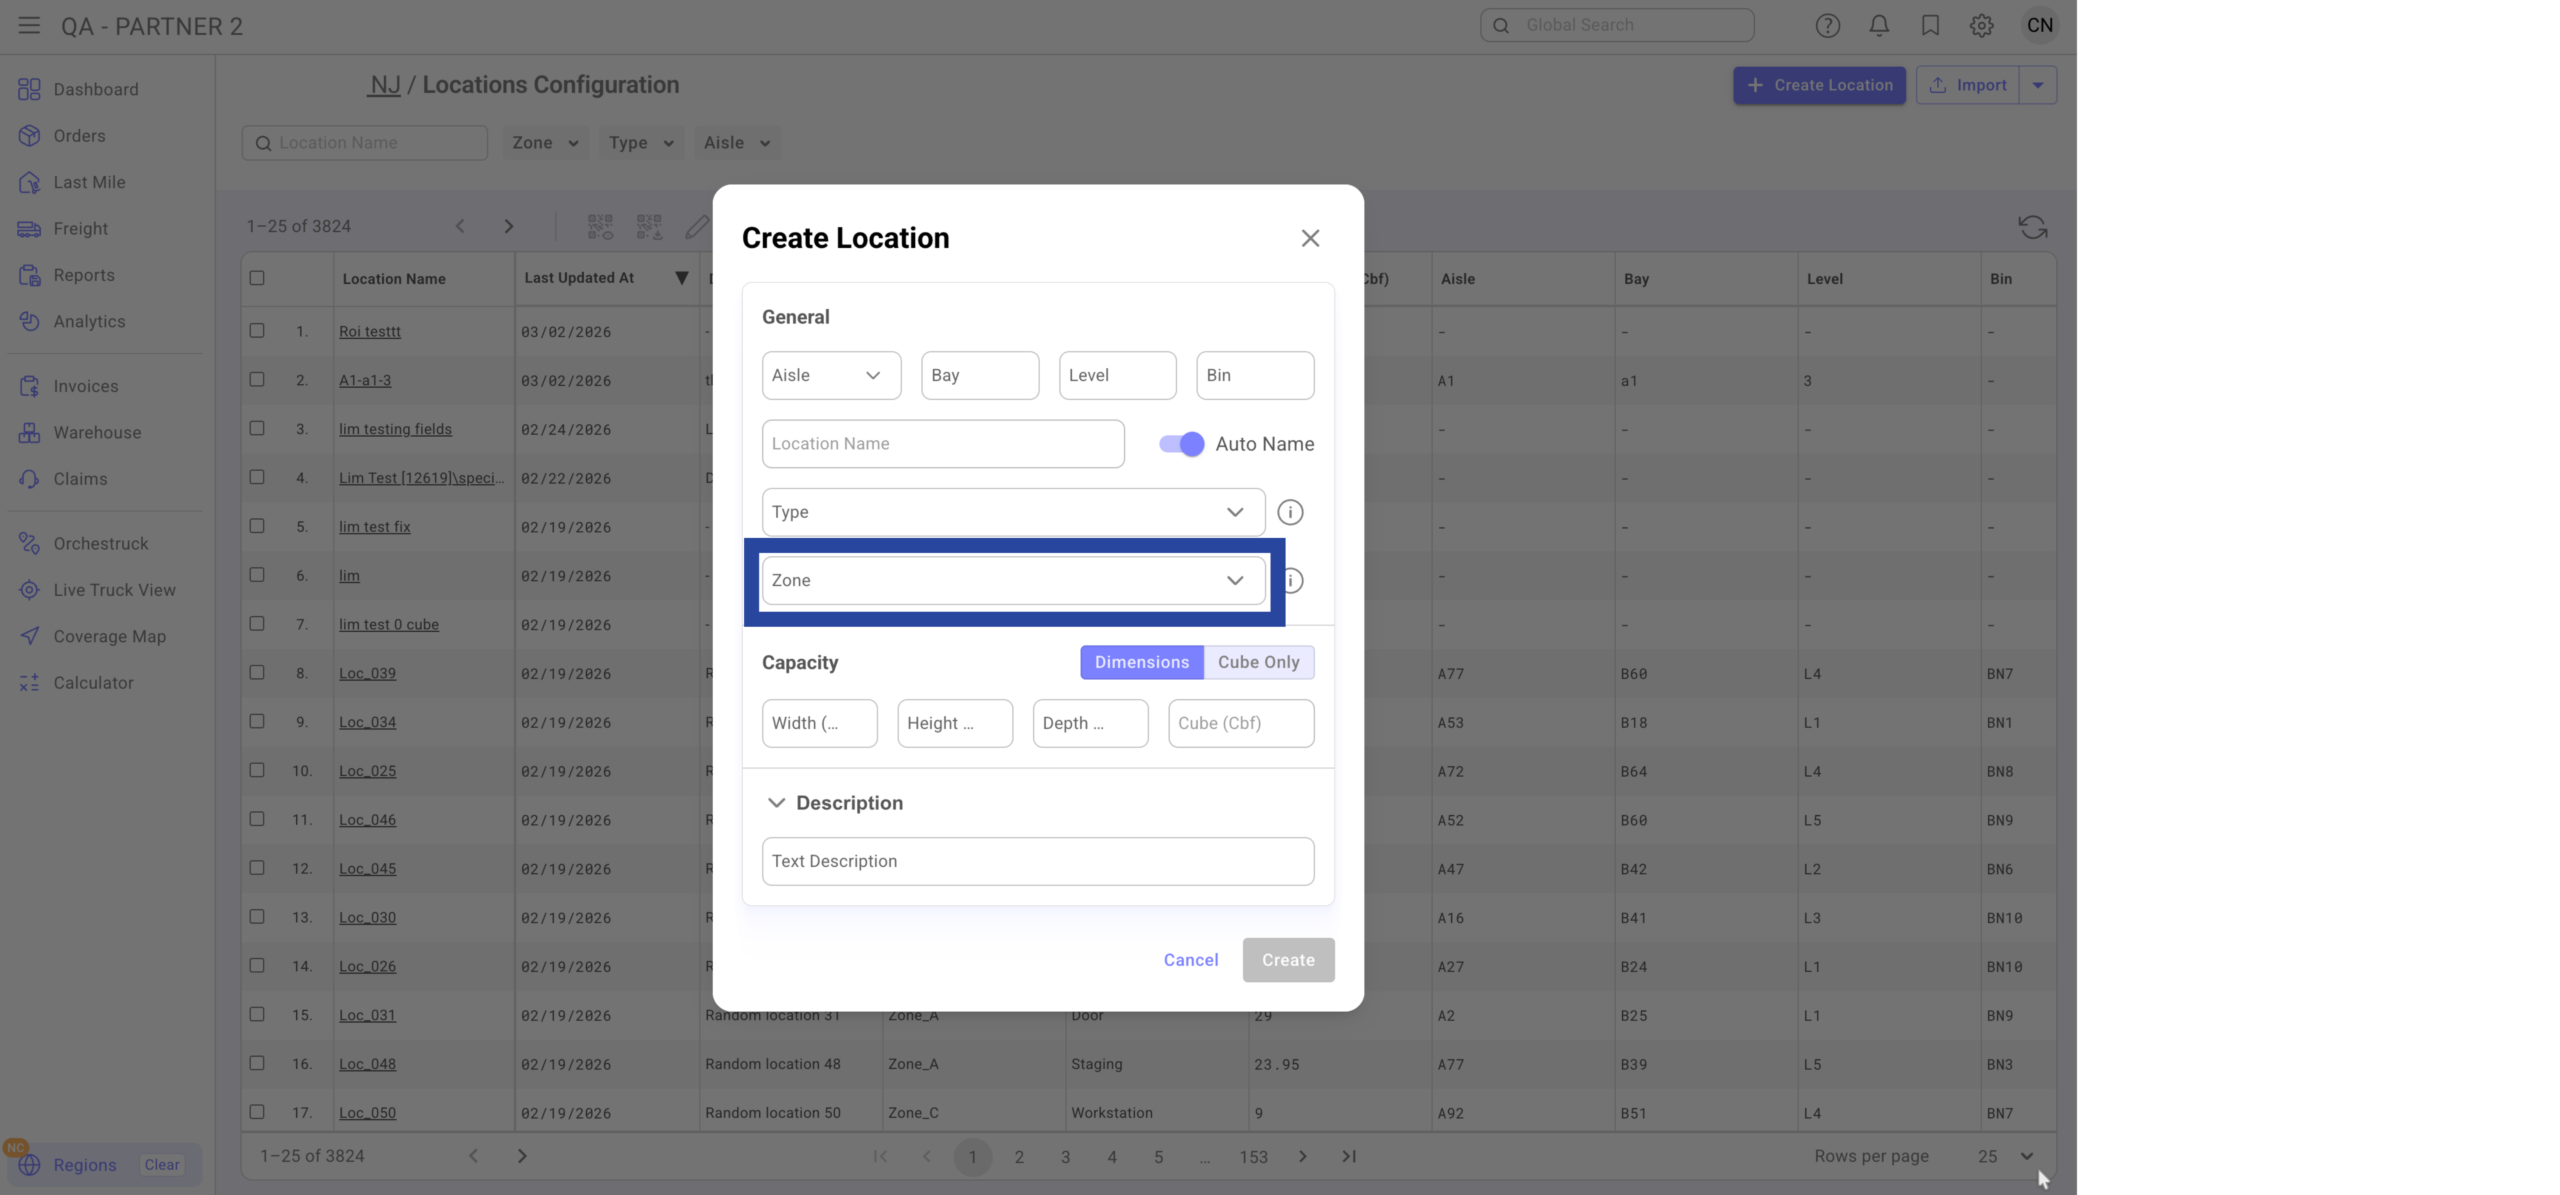Open the hamburger navigation menu
Image resolution: width=2560 pixels, height=1195 pixels.
point(29,26)
